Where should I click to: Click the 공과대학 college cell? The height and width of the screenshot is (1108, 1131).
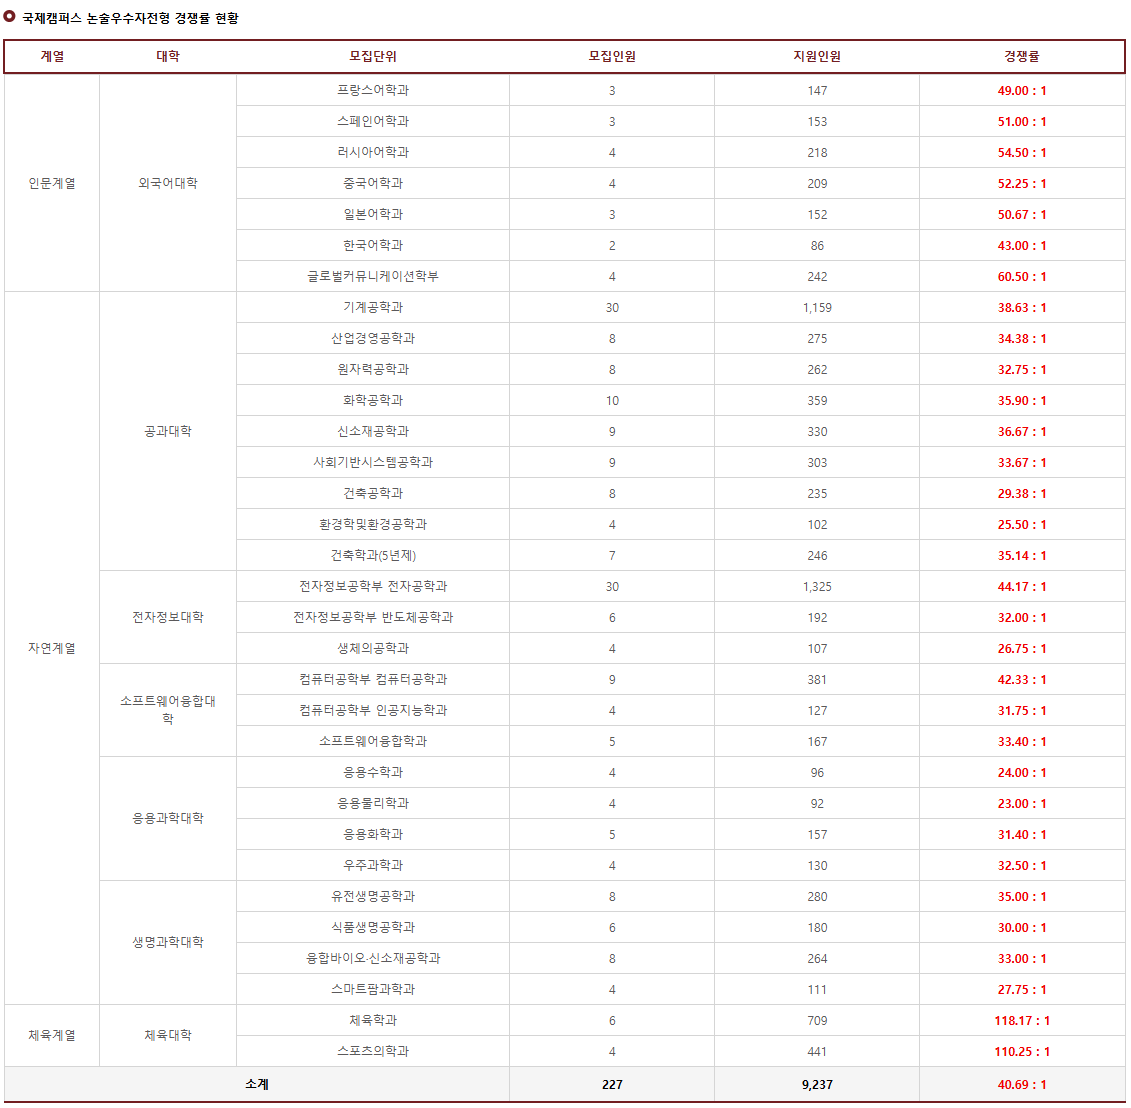(x=168, y=431)
